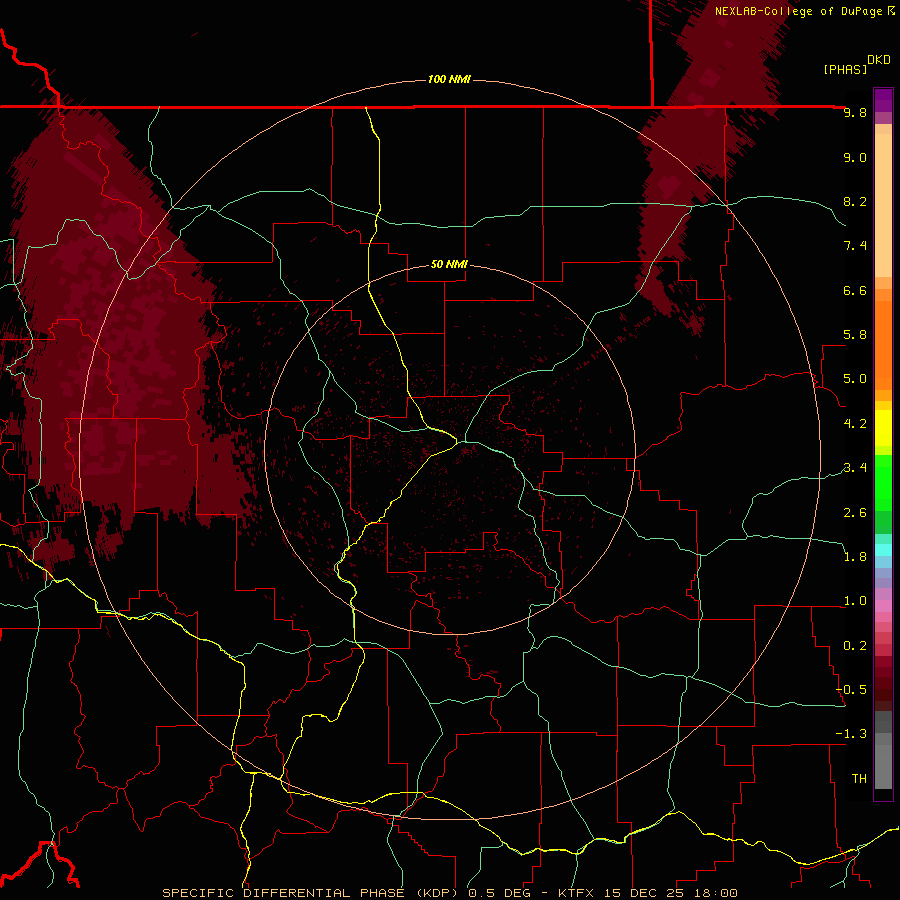The image size is (900, 900).
Task: Click the orange segment of the color bar
Action: point(883,345)
